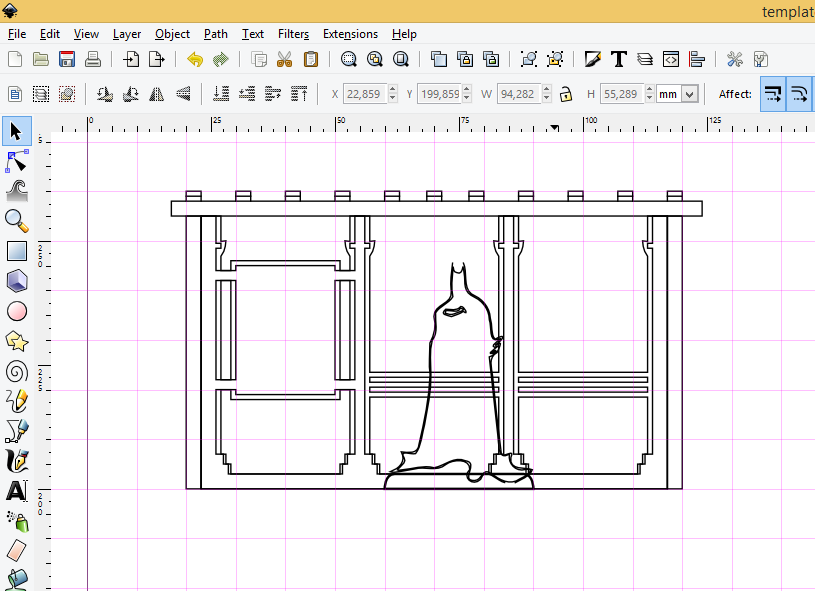
Task: Select the Star and polygon tool
Action: (x=17, y=342)
